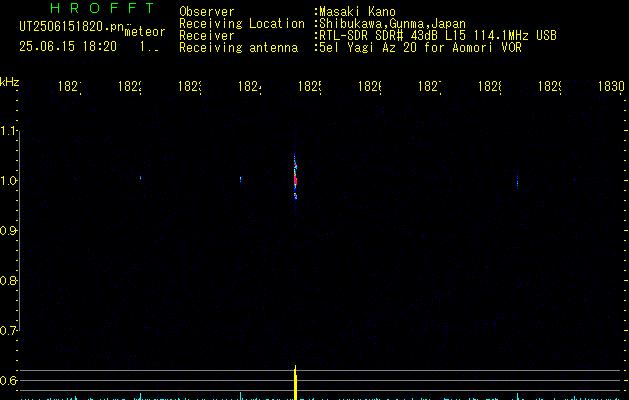Click the 1830 time axis label

click(611, 86)
